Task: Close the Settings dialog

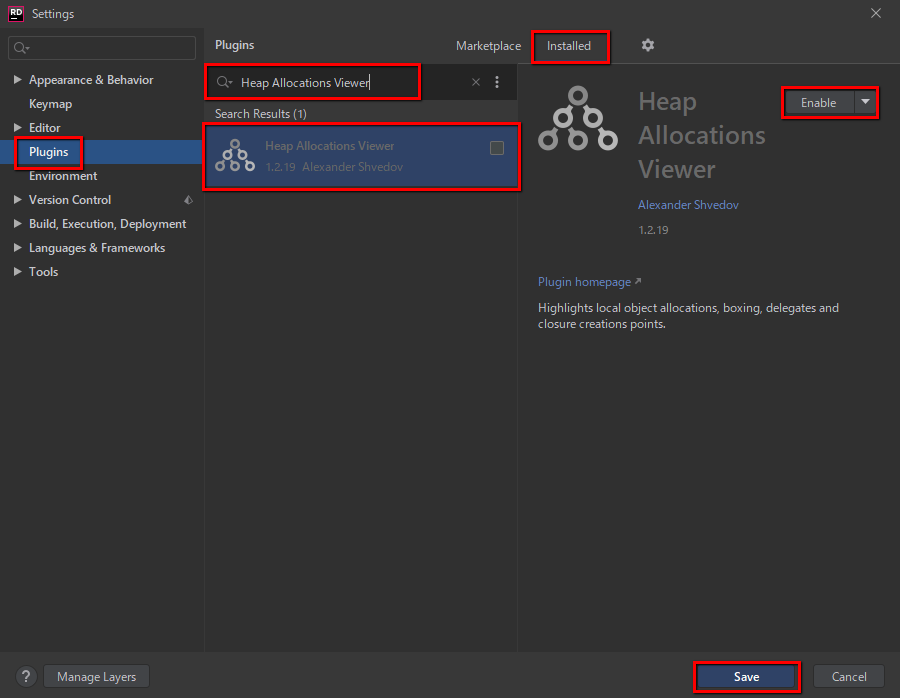Action: tap(876, 13)
